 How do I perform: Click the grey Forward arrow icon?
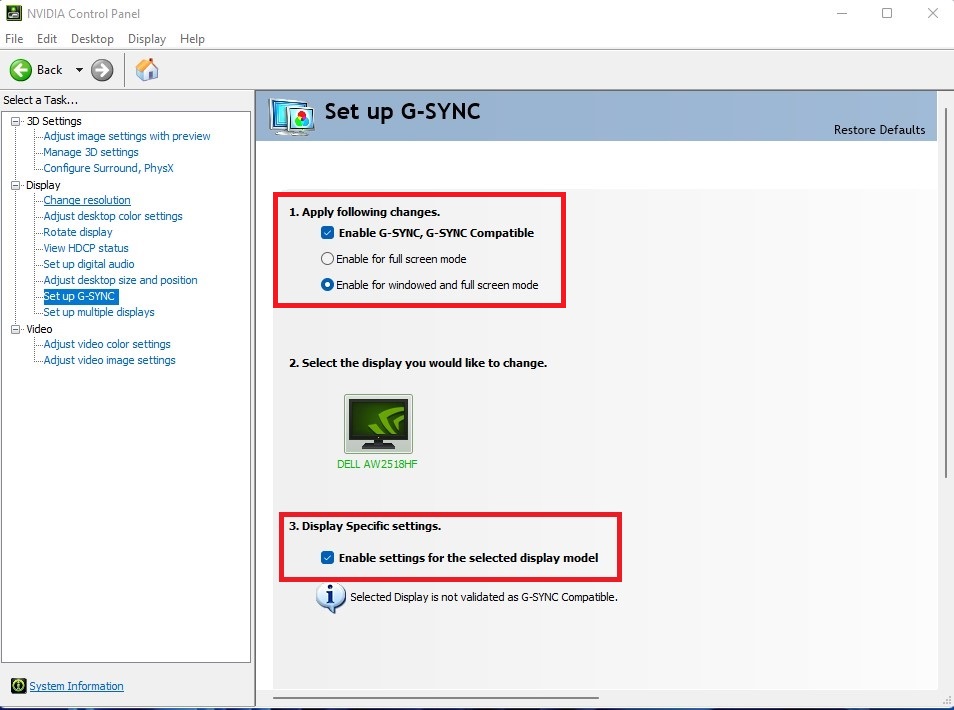click(102, 70)
